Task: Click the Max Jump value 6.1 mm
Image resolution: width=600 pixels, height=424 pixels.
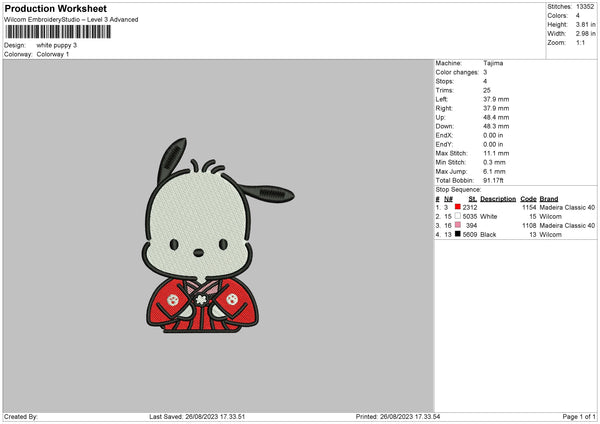Action: point(494,171)
